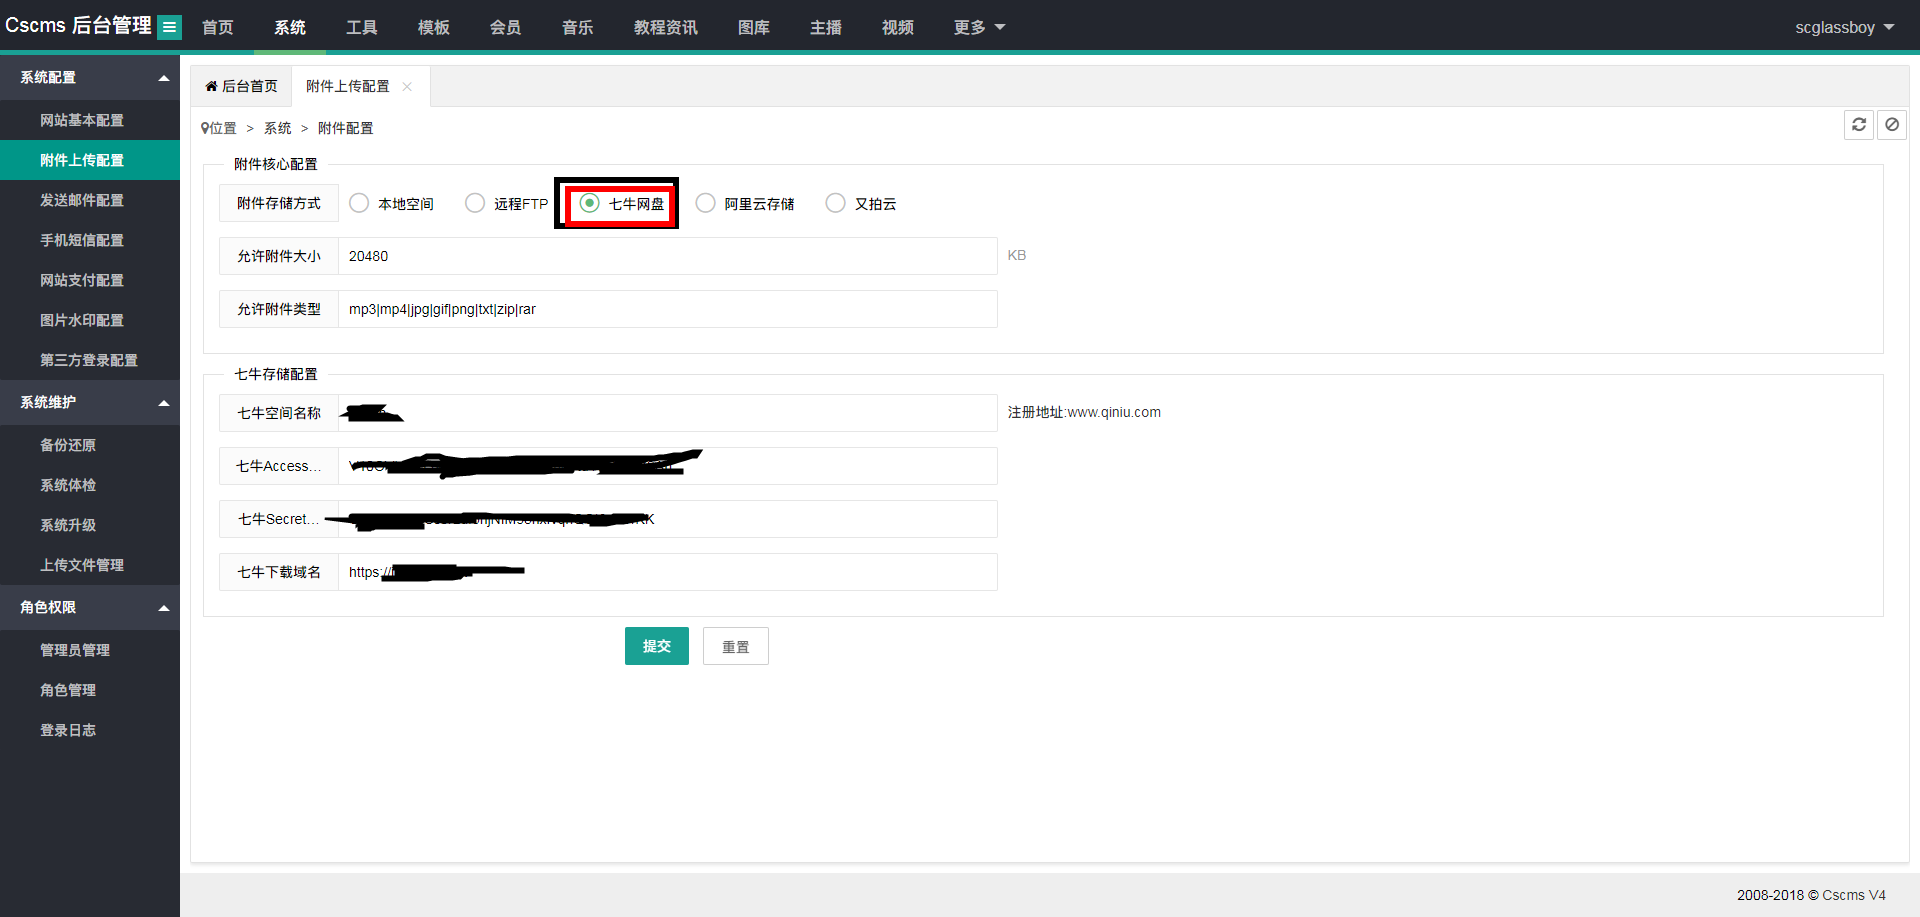The width and height of the screenshot is (1920, 917).
Task: Click the 提交 submit button
Action: 657,646
